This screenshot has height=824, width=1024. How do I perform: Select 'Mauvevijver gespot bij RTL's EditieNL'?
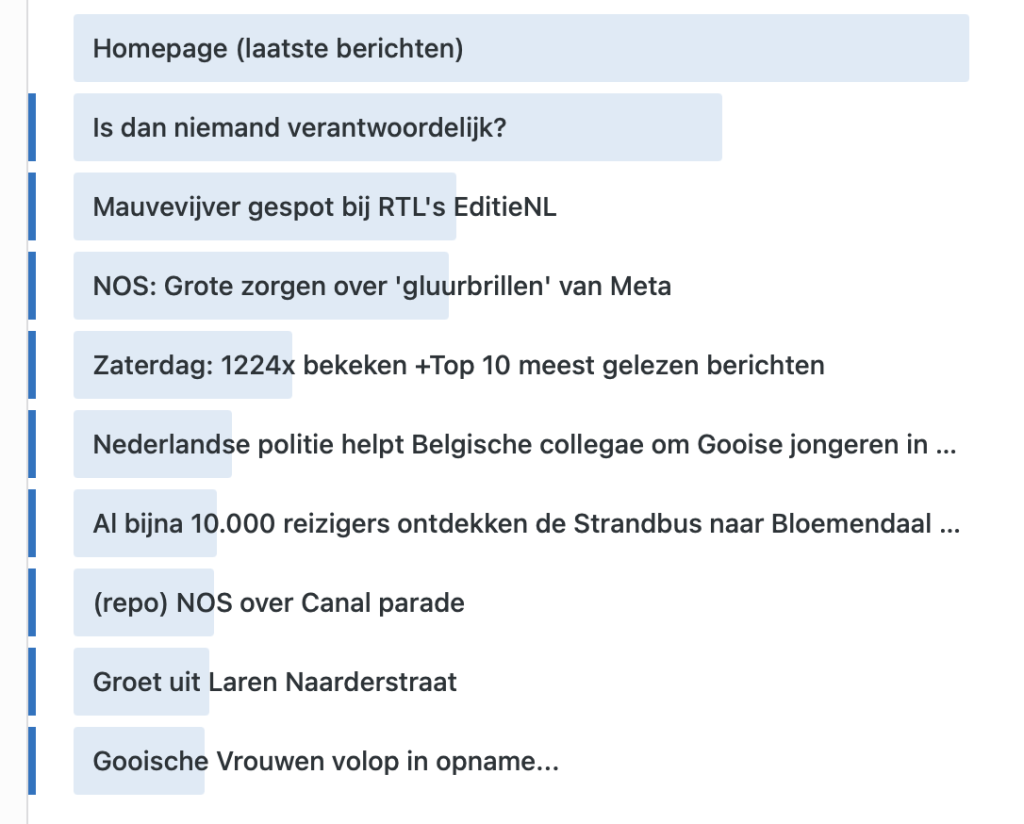[x=325, y=207]
